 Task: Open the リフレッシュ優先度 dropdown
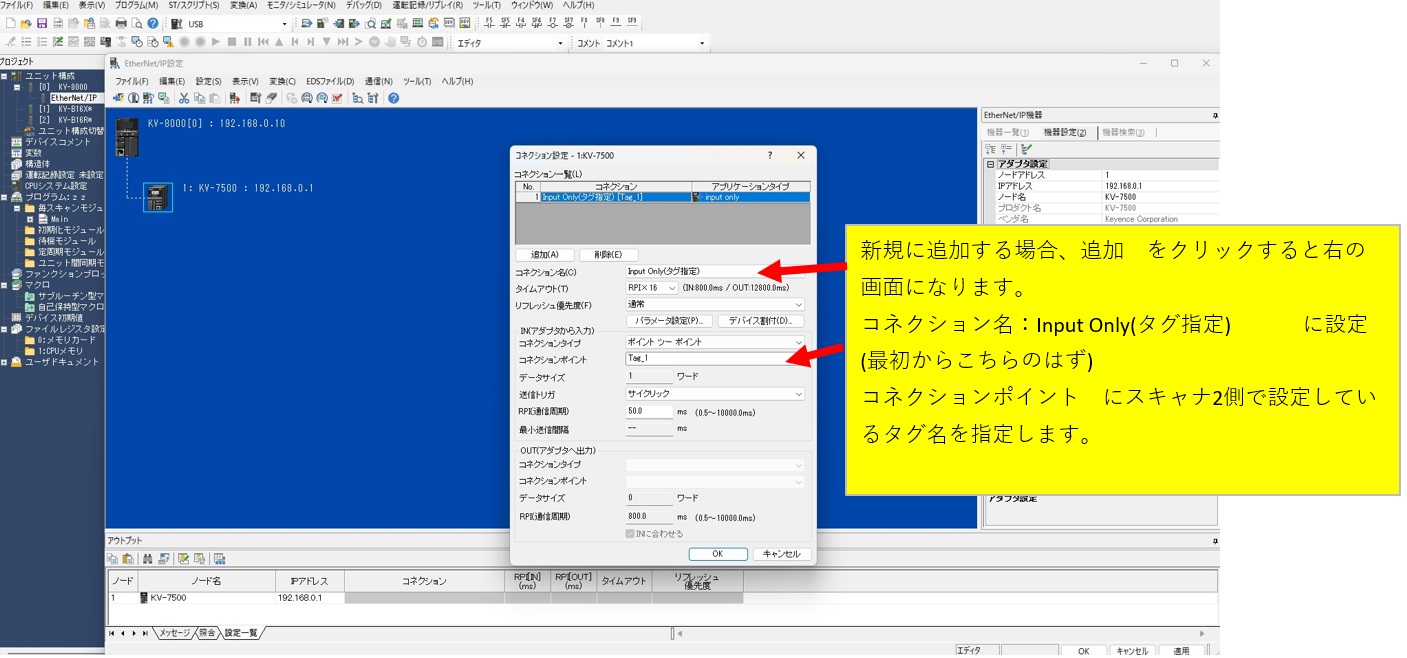(x=714, y=305)
